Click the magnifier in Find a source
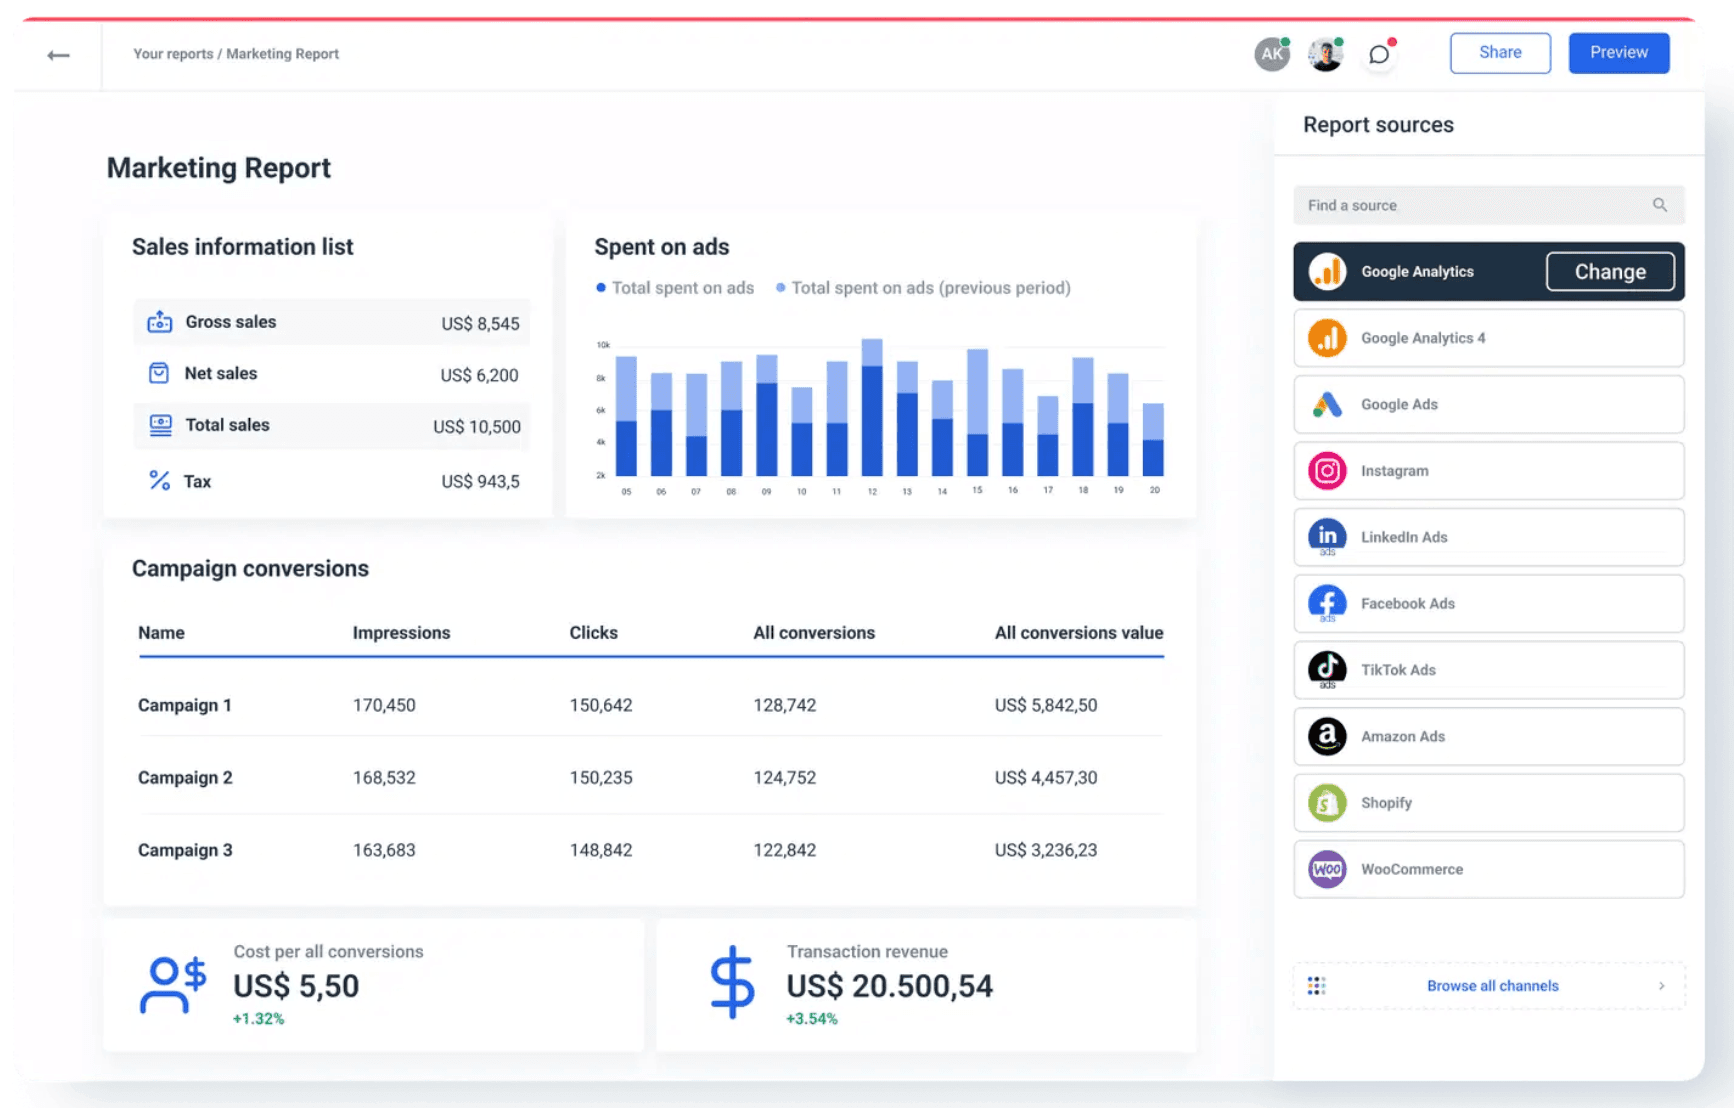Screen dimensions: 1734x1108 (1659, 205)
